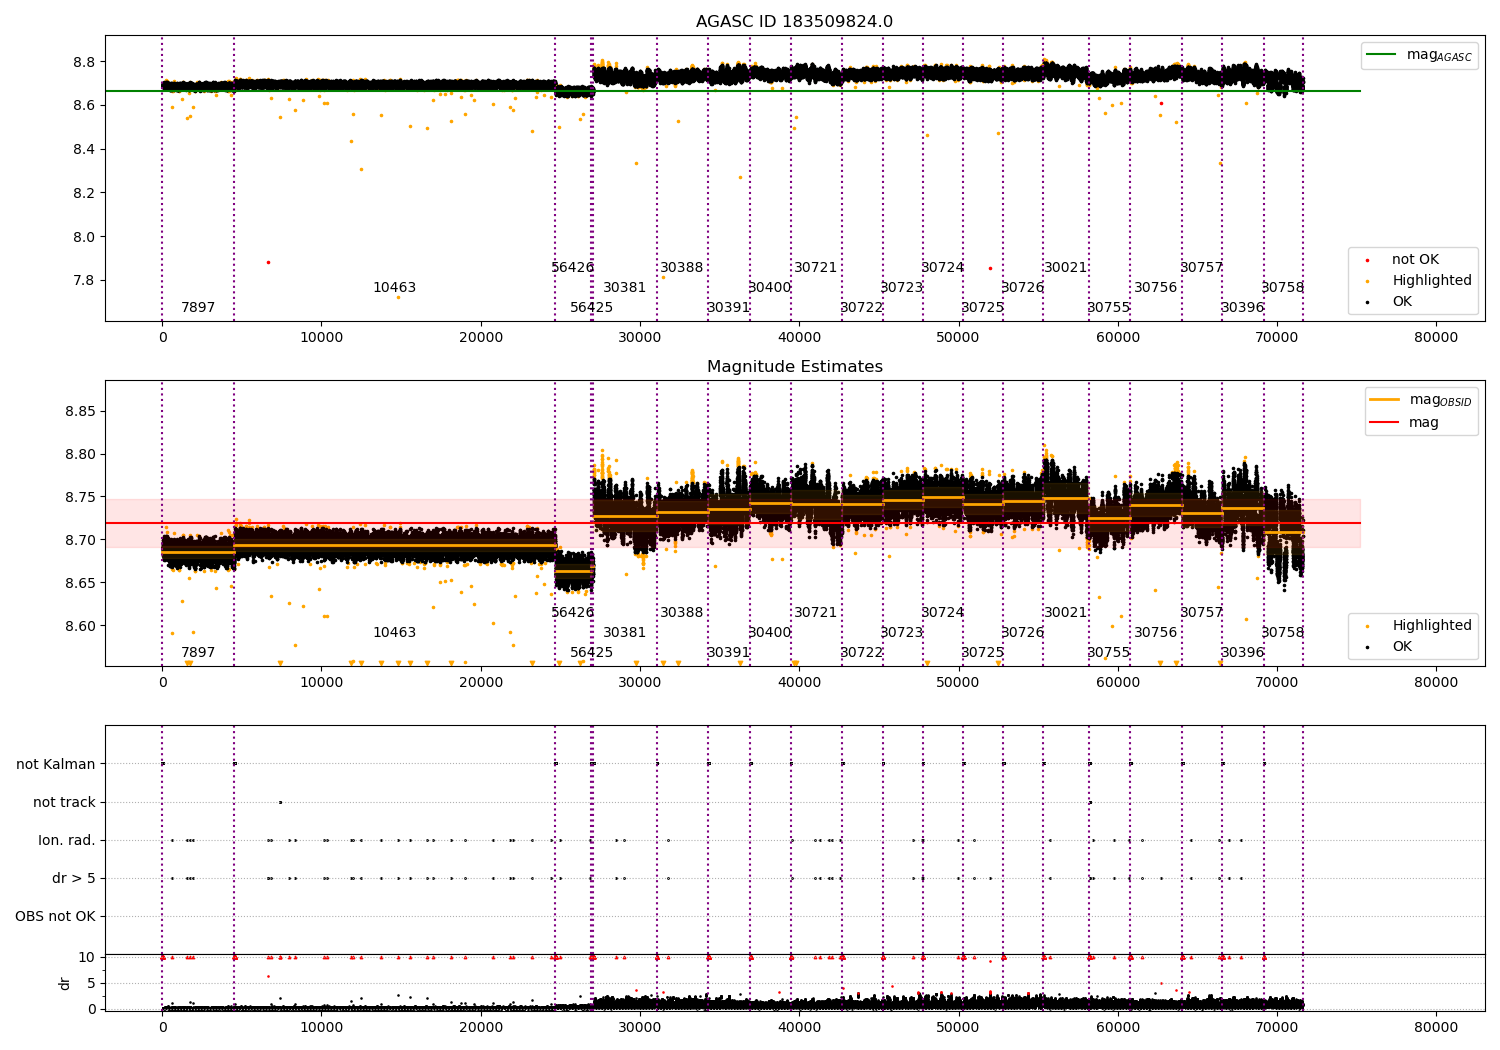1500x1050 pixels.
Task: Click obsid label 30388 in AGASC ID plot
Action: (681, 267)
